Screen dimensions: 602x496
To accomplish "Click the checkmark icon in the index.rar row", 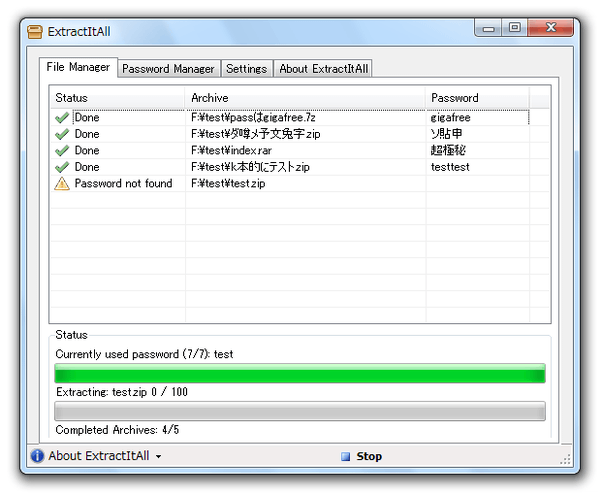I will click(62, 150).
